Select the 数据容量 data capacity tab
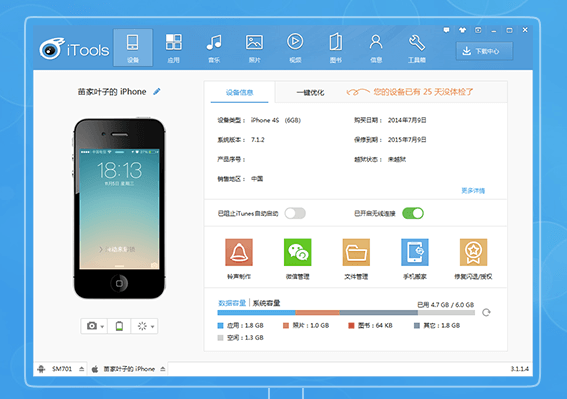This screenshot has height=399, width=567. coord(232,303)
